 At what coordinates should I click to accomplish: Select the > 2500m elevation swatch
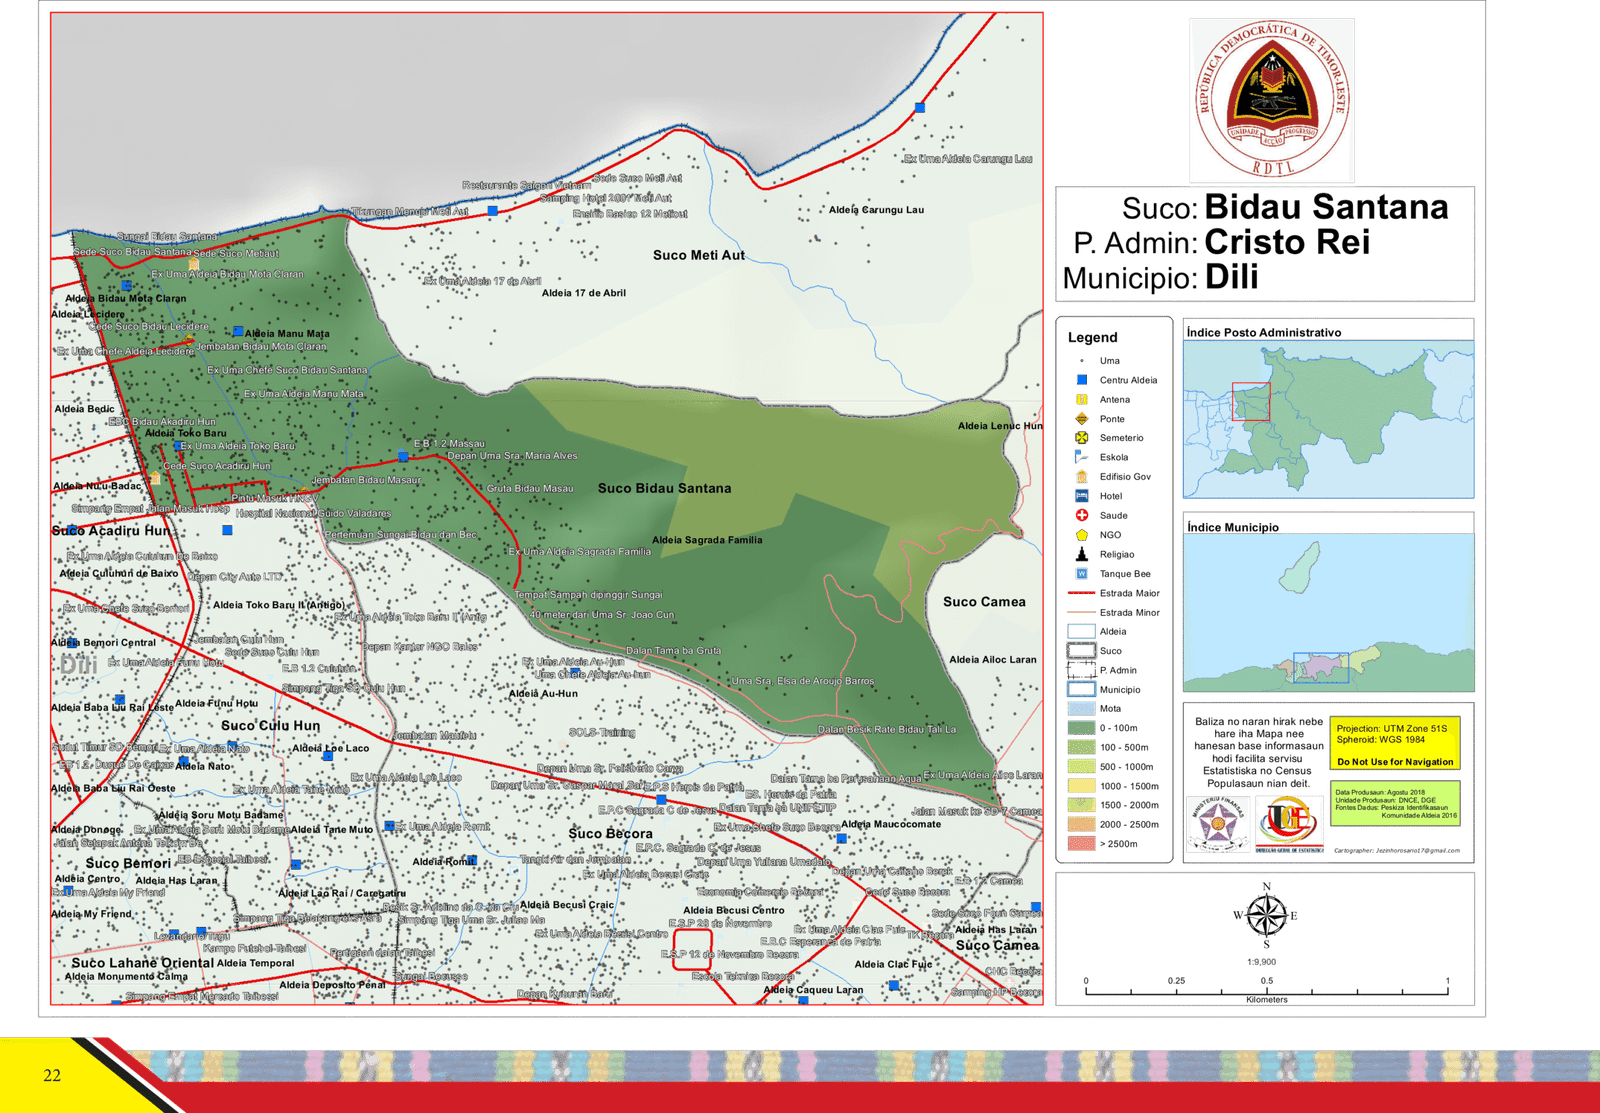1081,844
